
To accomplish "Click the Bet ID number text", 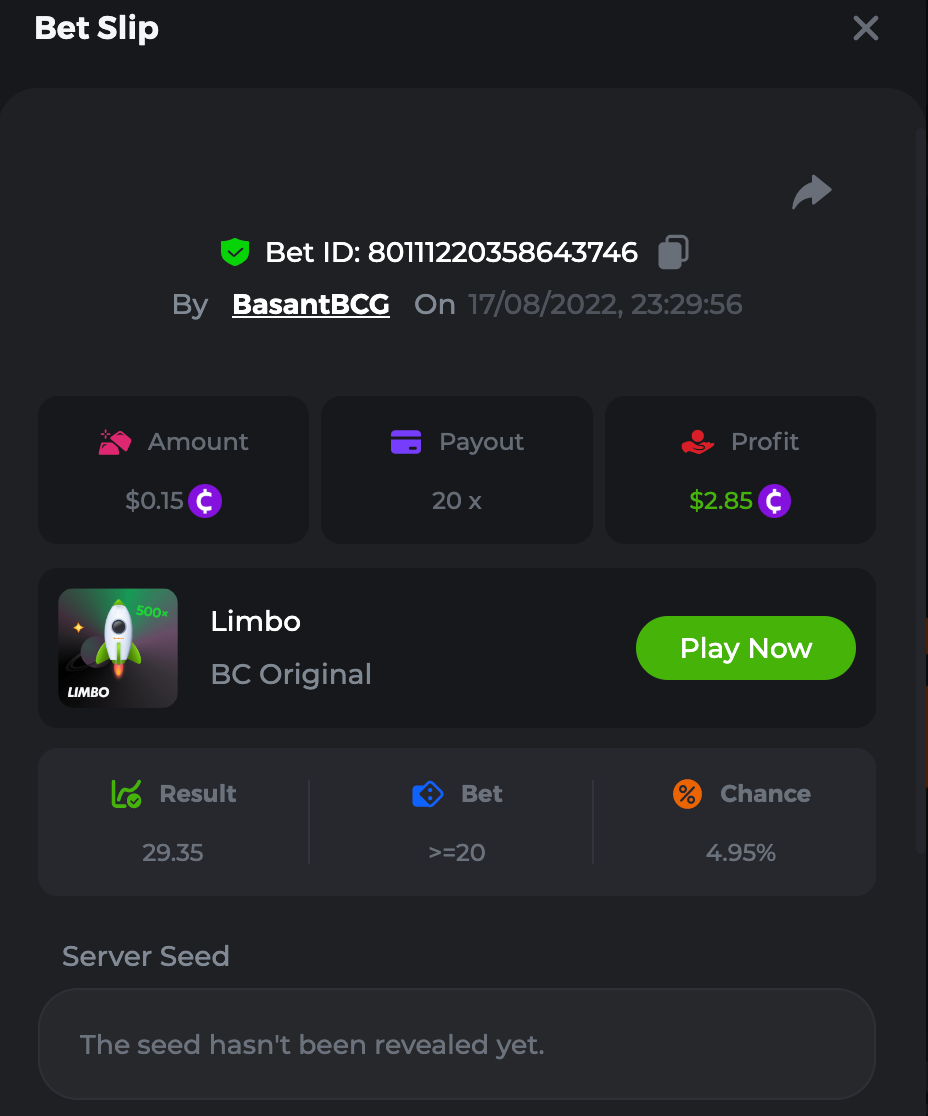I will pos(502,252).
